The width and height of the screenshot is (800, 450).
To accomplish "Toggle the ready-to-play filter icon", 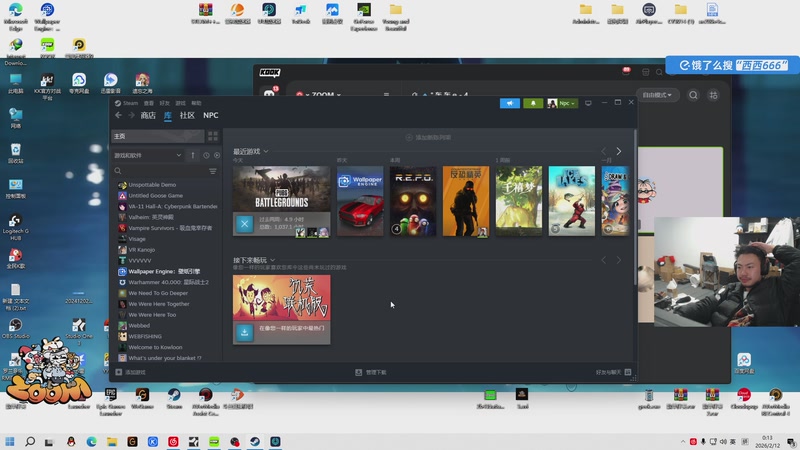I will (x=217, y=155).
